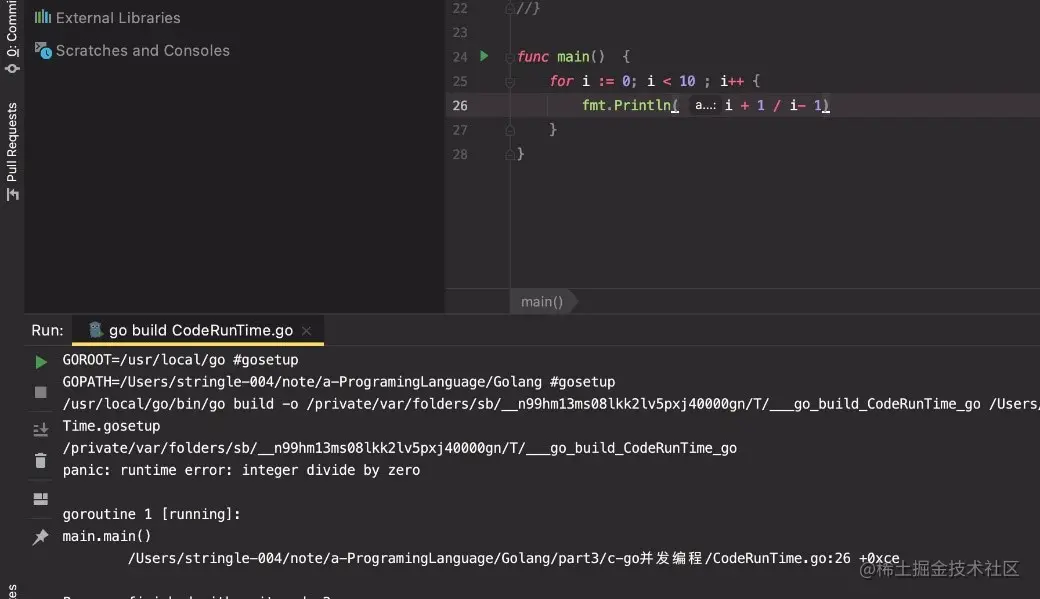Click the GOROOT=/usr/local/go output line

[180, 360]
